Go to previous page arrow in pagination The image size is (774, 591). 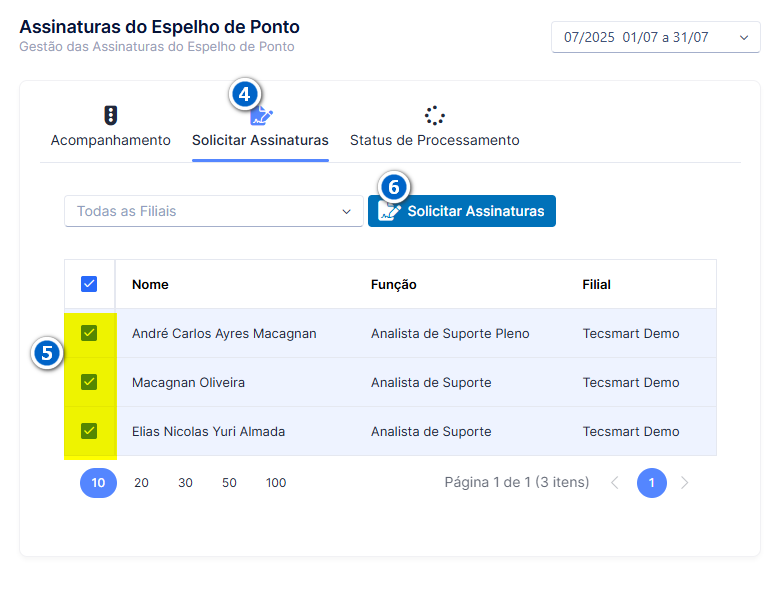[615, 482]
